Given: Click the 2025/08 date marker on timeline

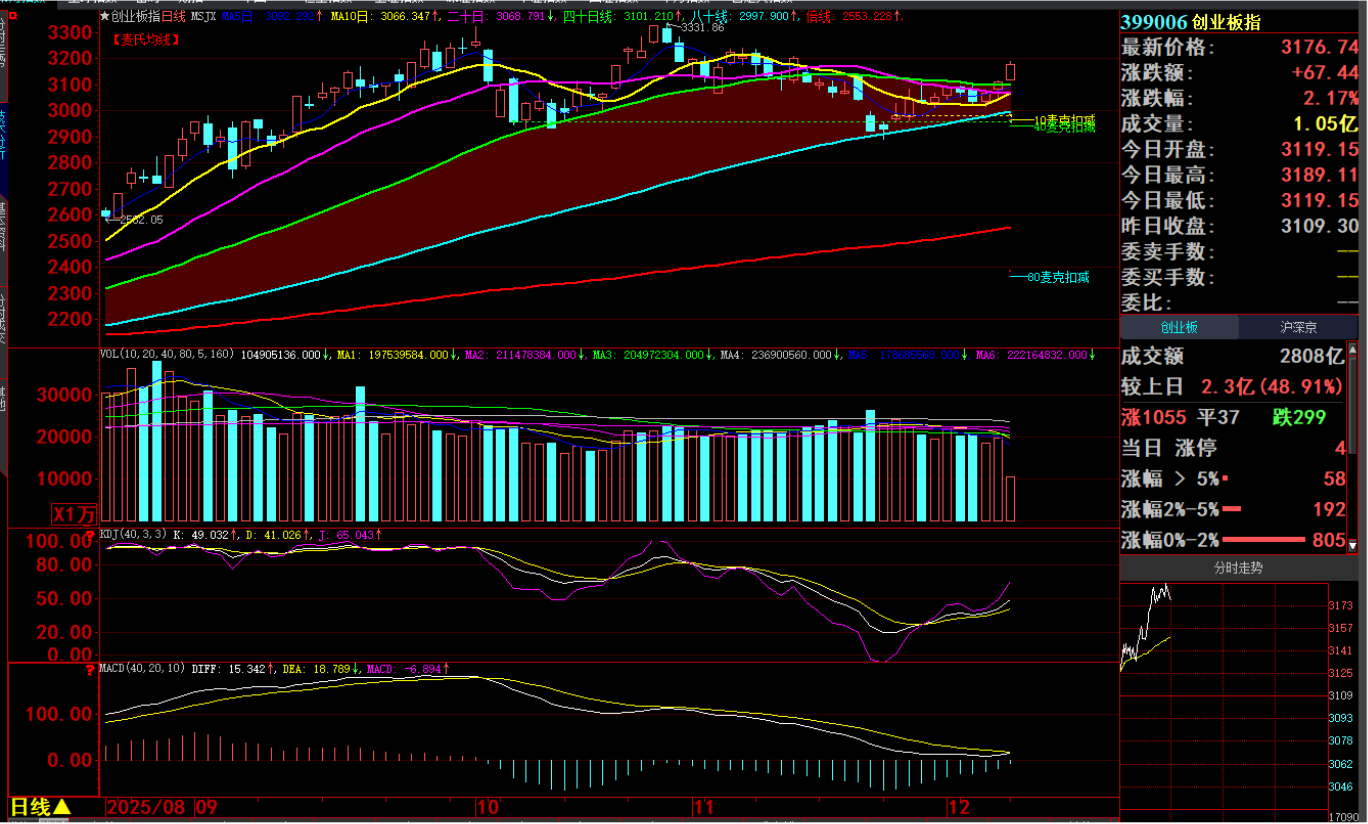Looking at the screenshot, I should coord(146,806).
